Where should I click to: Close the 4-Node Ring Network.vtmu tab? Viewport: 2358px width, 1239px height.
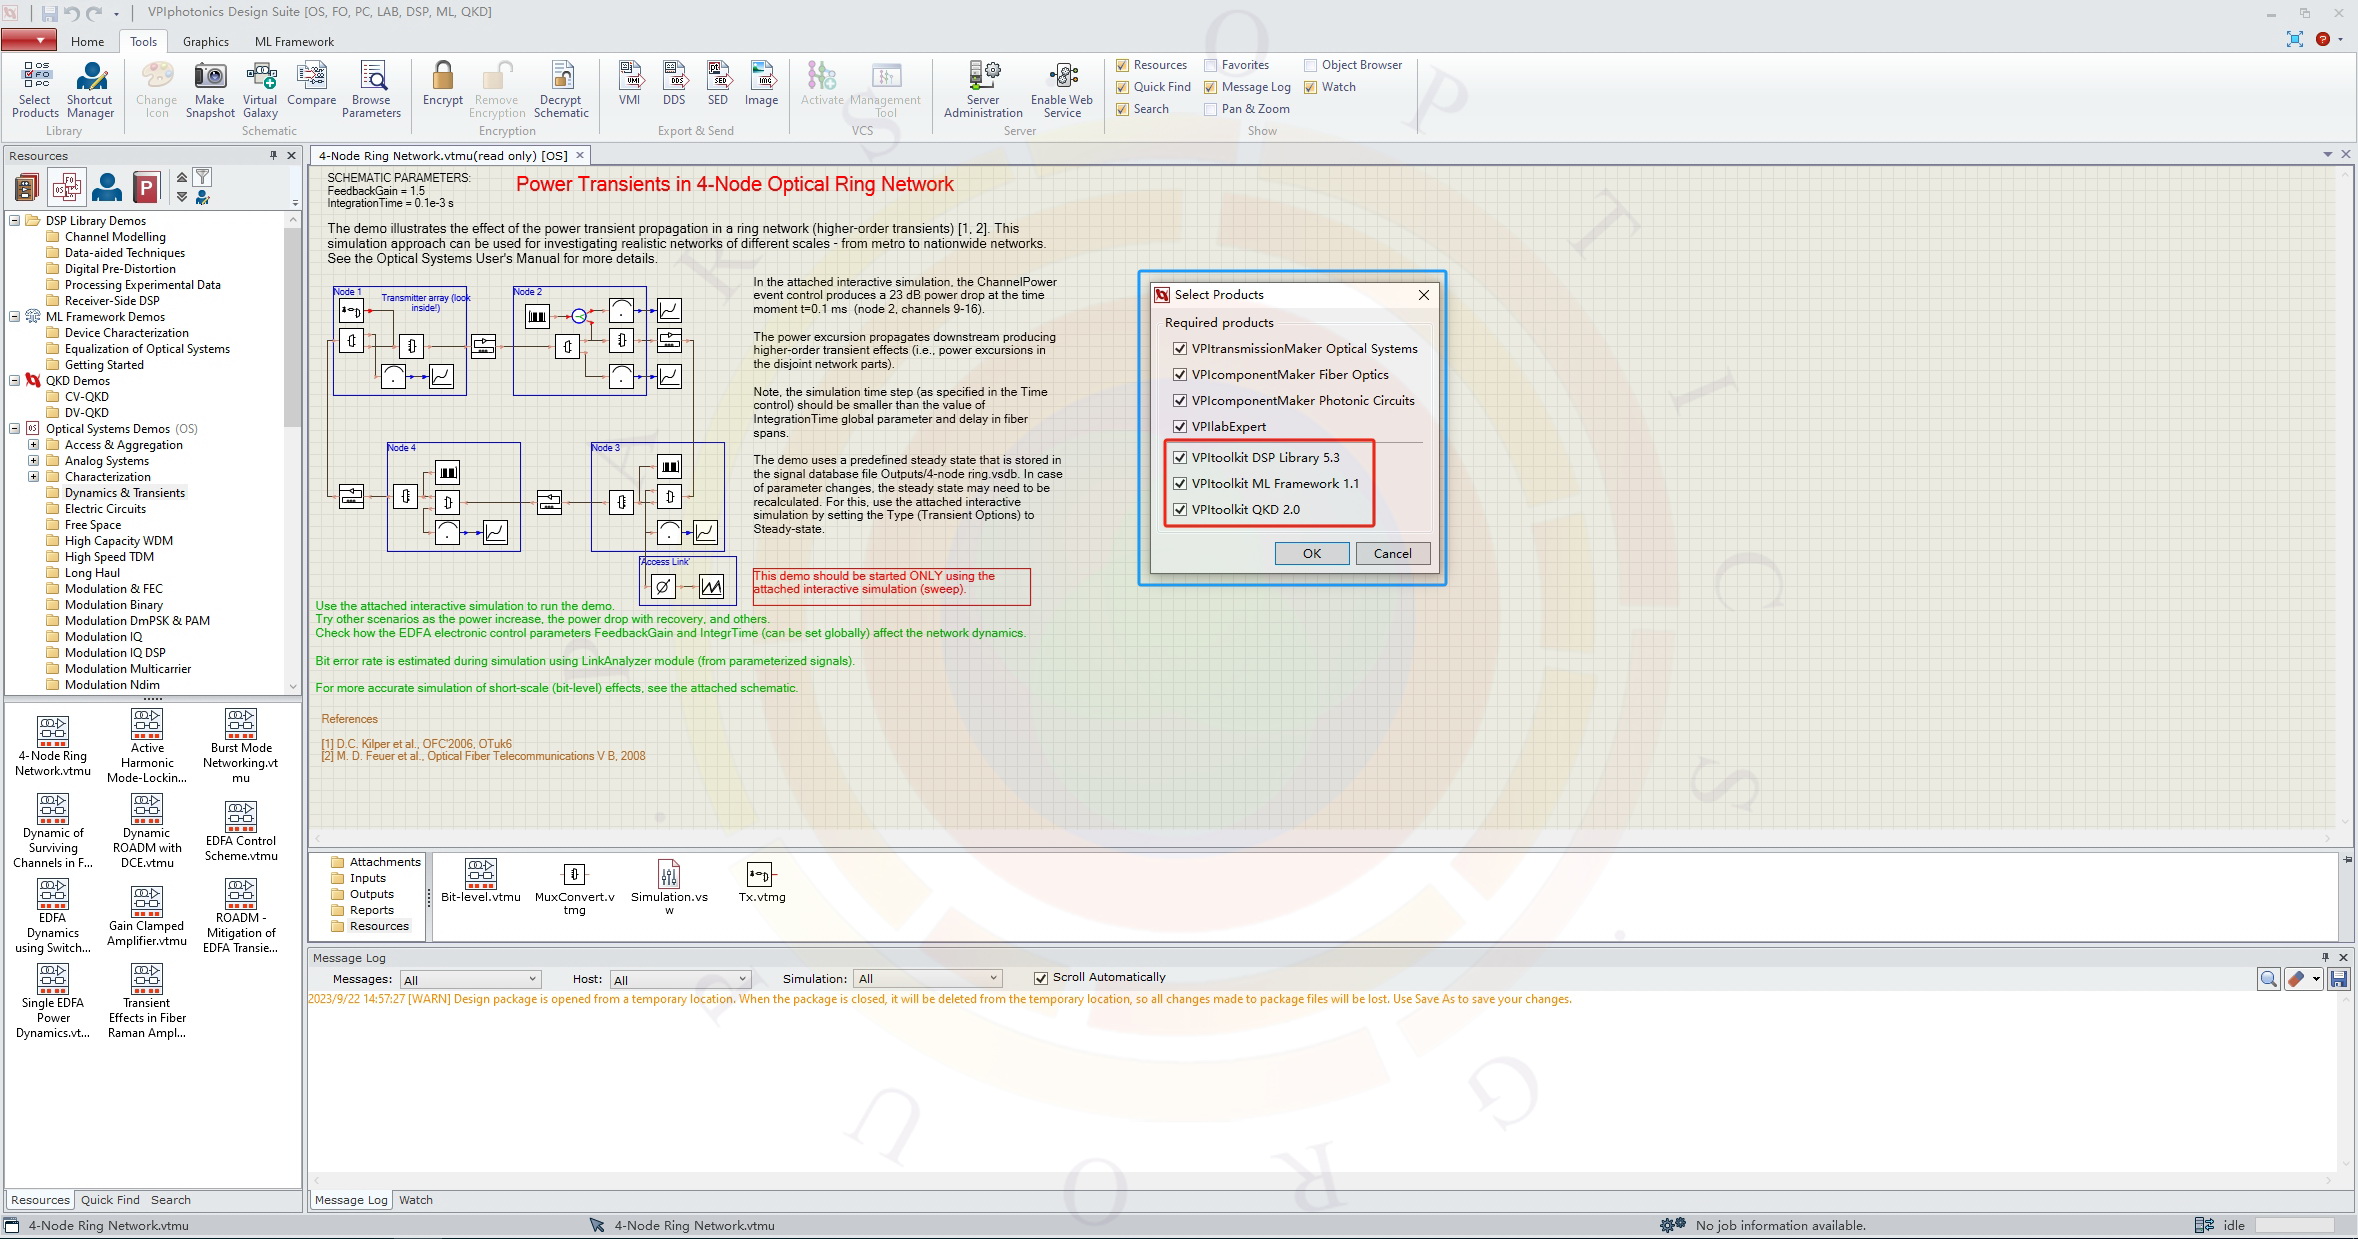[x=579, y=155]
